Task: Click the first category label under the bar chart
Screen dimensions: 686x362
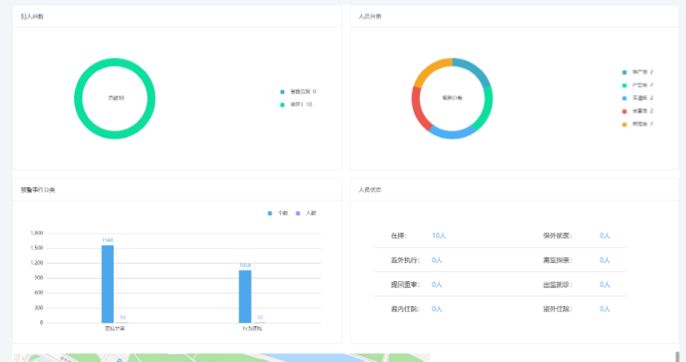Action: 115,328
